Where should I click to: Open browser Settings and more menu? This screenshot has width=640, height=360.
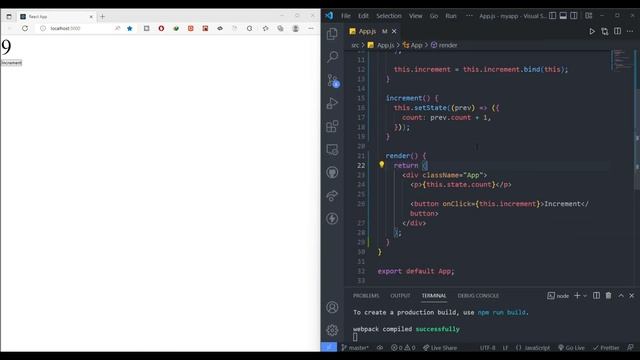pos(311,29)
